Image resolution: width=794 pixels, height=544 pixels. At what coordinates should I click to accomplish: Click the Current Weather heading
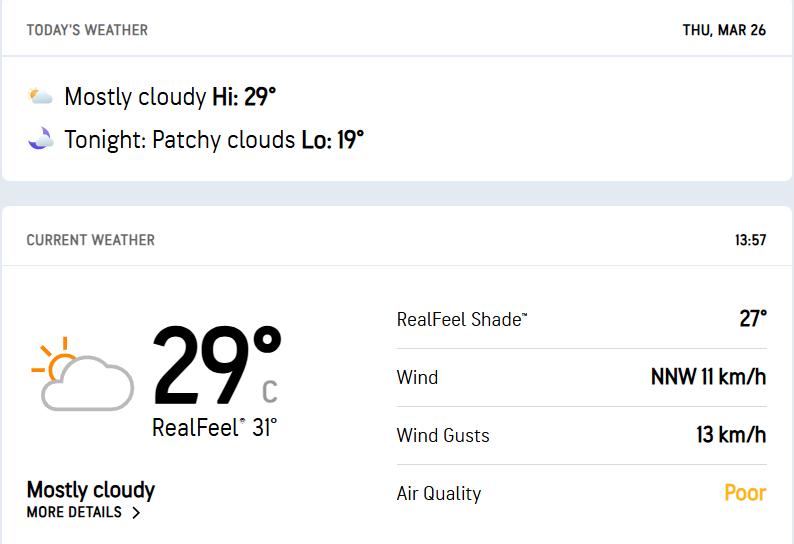(91, 240)
